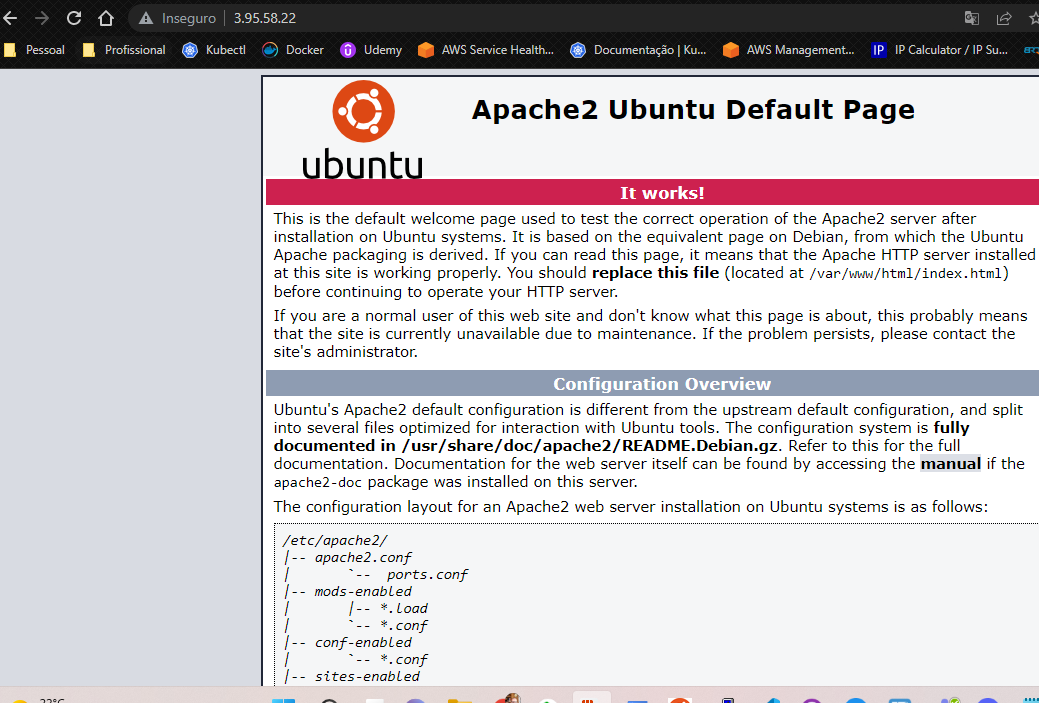Reload the Apache default page
The image size is (1039, 703).
point(74,18)
